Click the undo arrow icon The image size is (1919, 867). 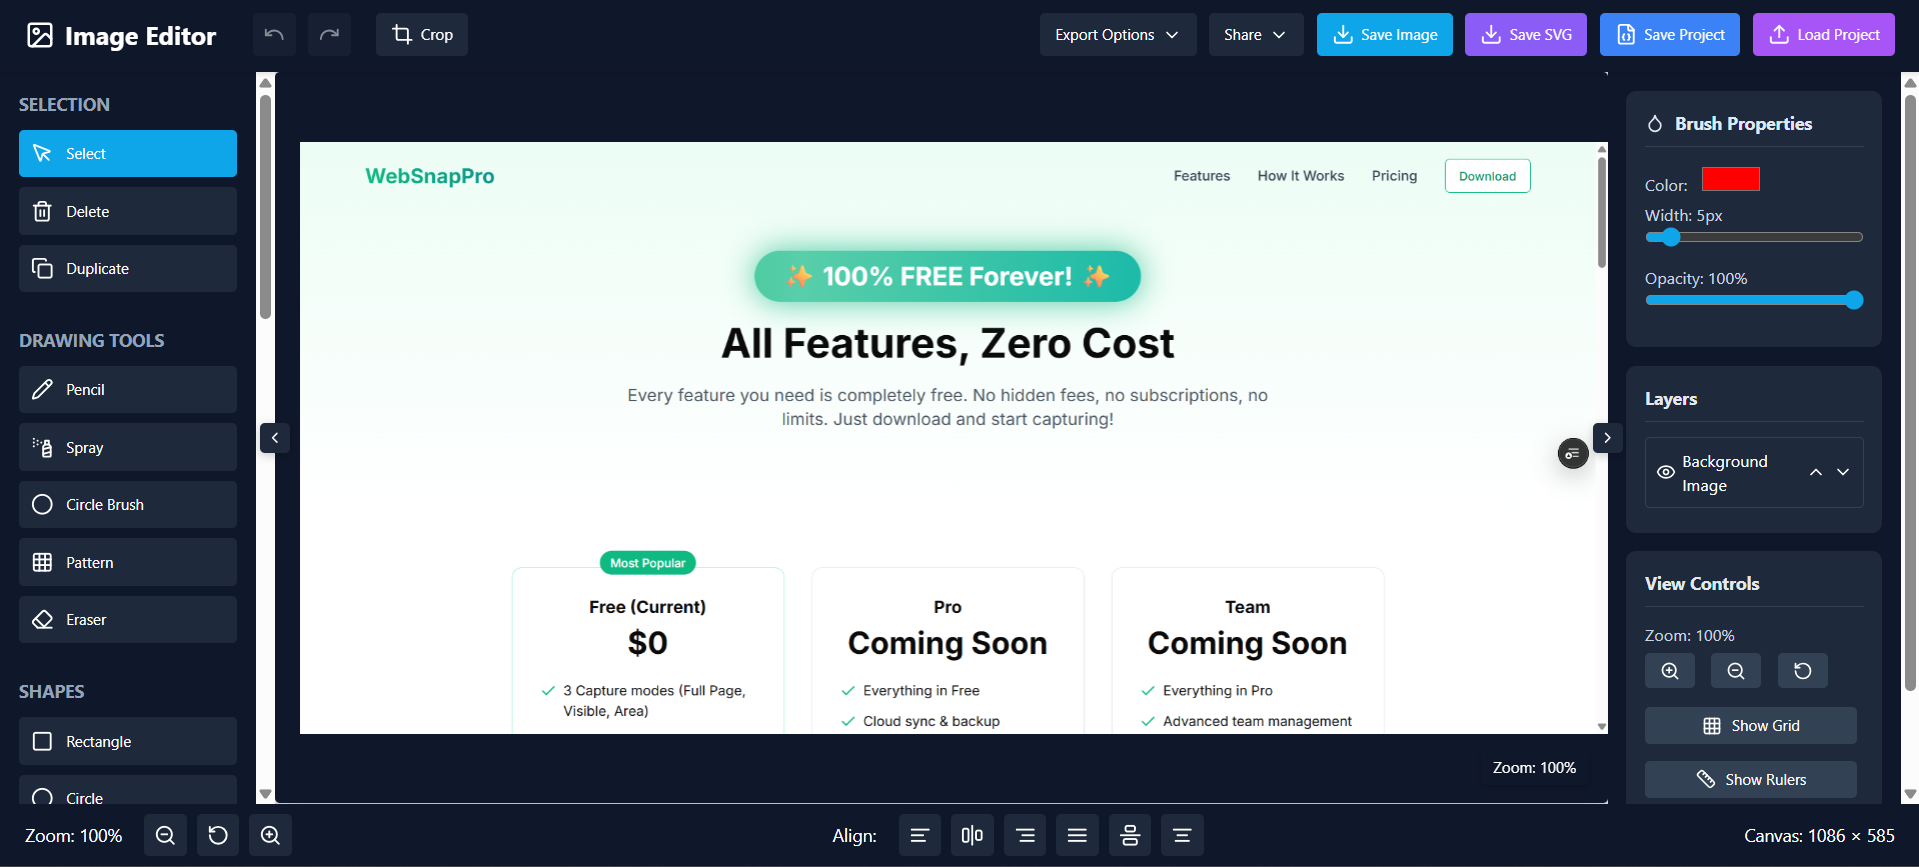coord(274,35)
